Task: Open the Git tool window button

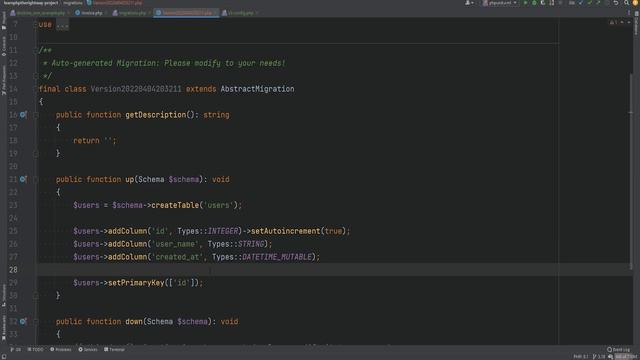Action: point(16,349)
